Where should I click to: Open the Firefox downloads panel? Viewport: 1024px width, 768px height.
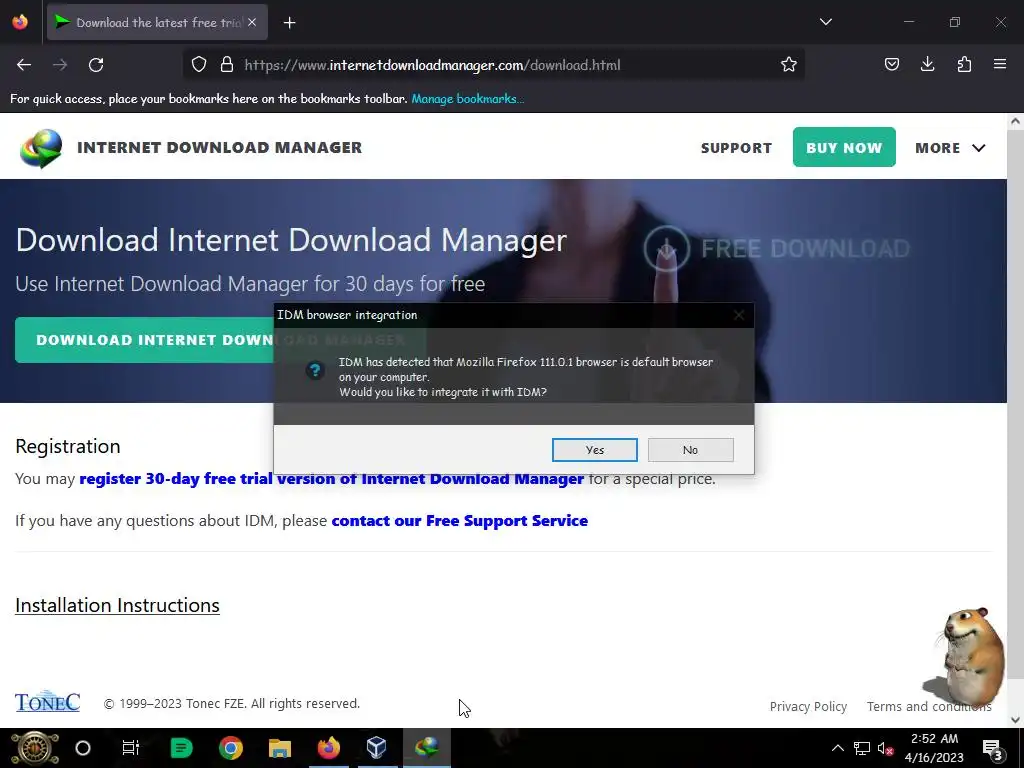pos(927,65)
